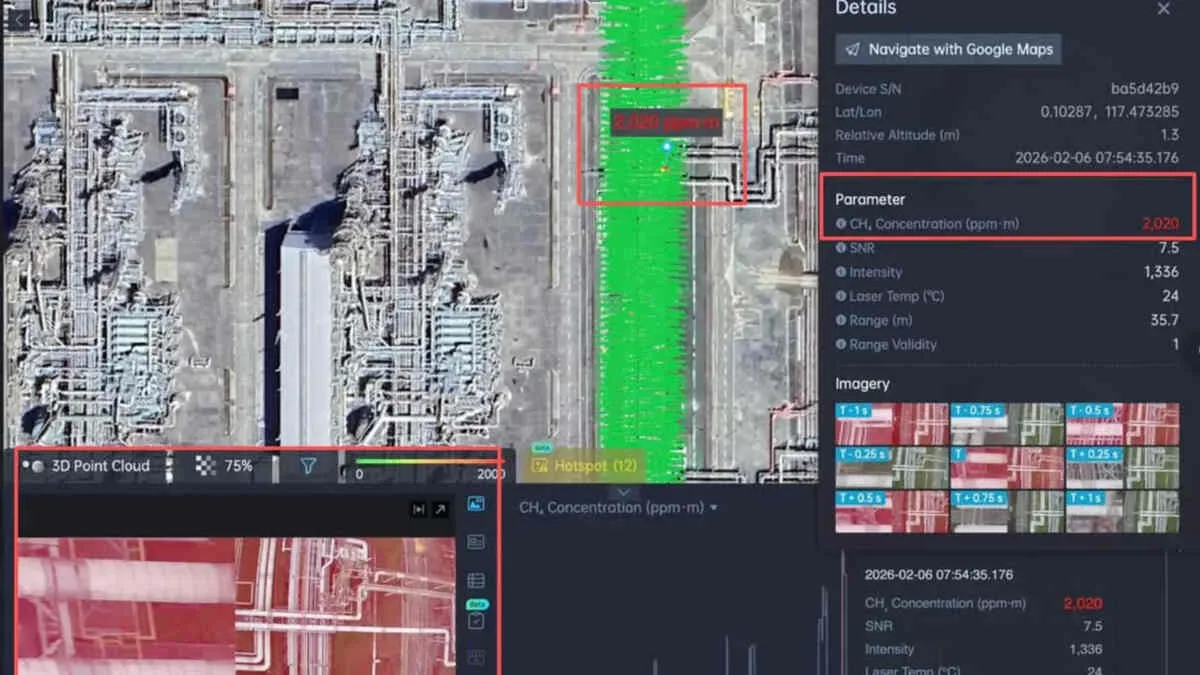1200x675 pixels.
Task: Select the image-with-details sidebar icon
Action: pyautogui.click(x=476, y=542)
